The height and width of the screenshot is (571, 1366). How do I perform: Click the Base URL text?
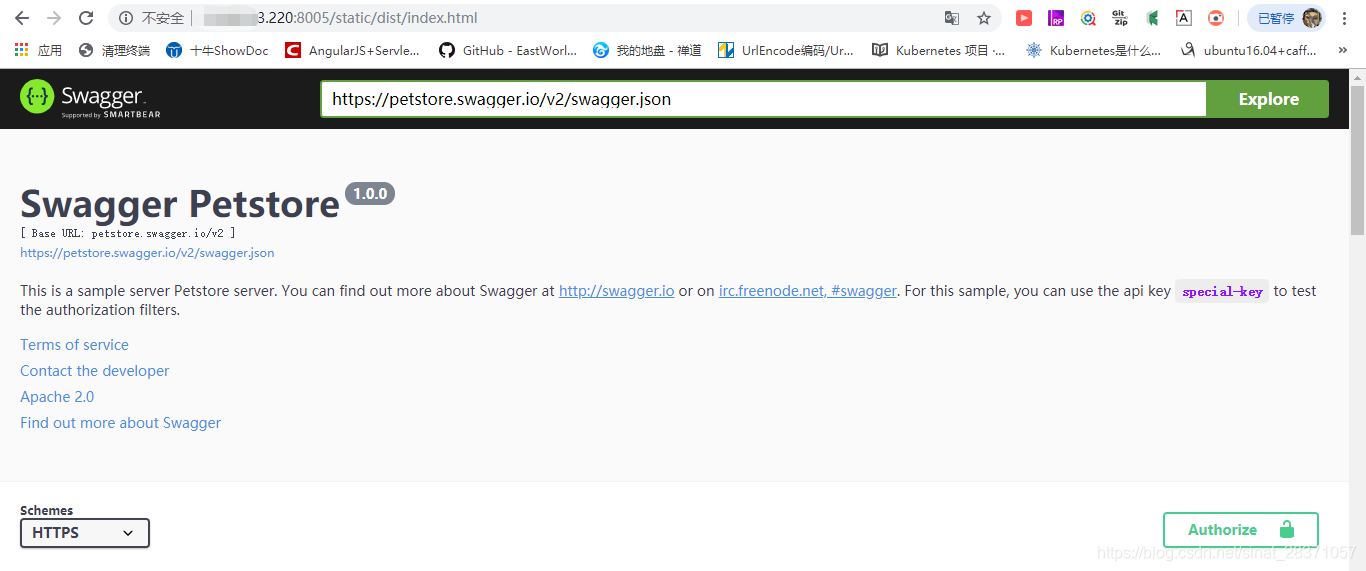(x=128, y=233)
